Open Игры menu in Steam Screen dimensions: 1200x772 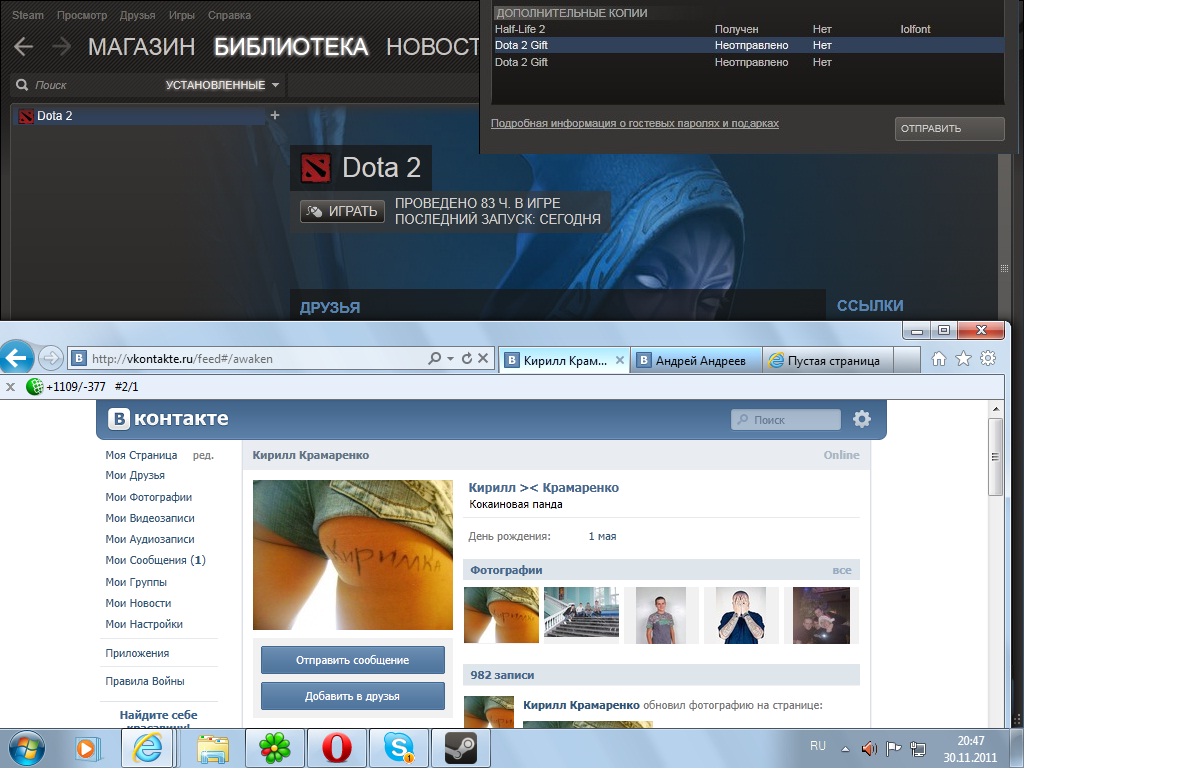[182, 16]
